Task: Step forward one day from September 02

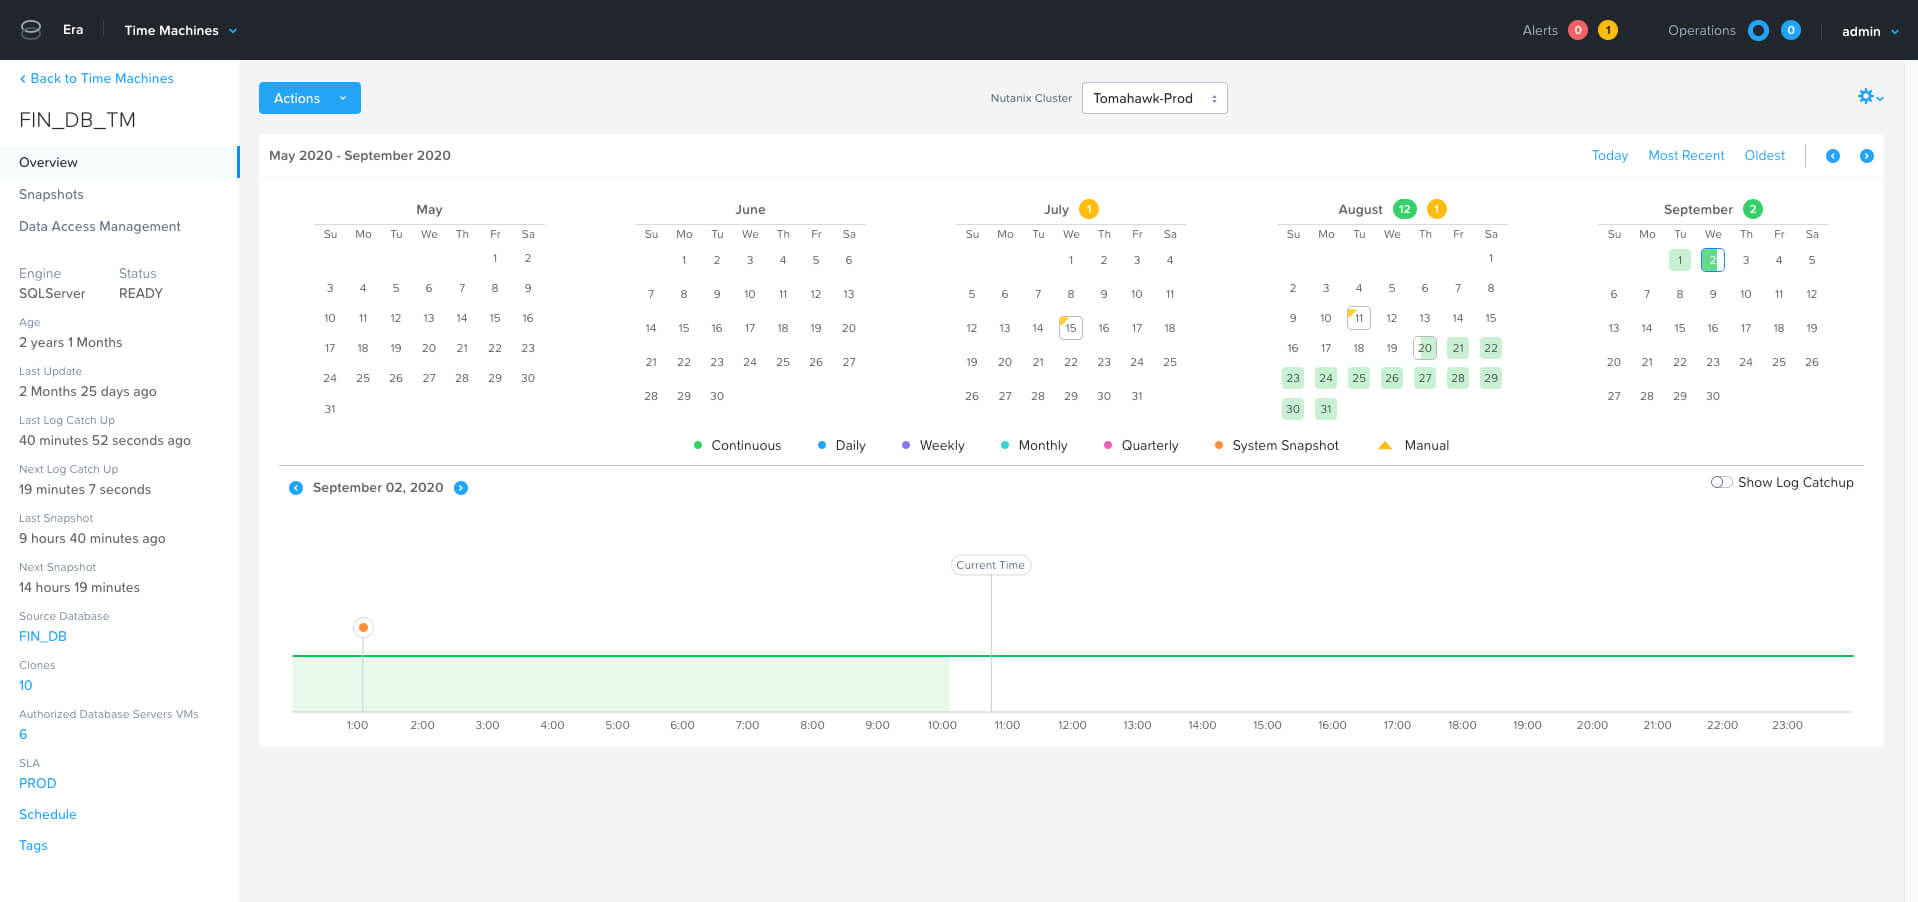Action: (461, 488)
